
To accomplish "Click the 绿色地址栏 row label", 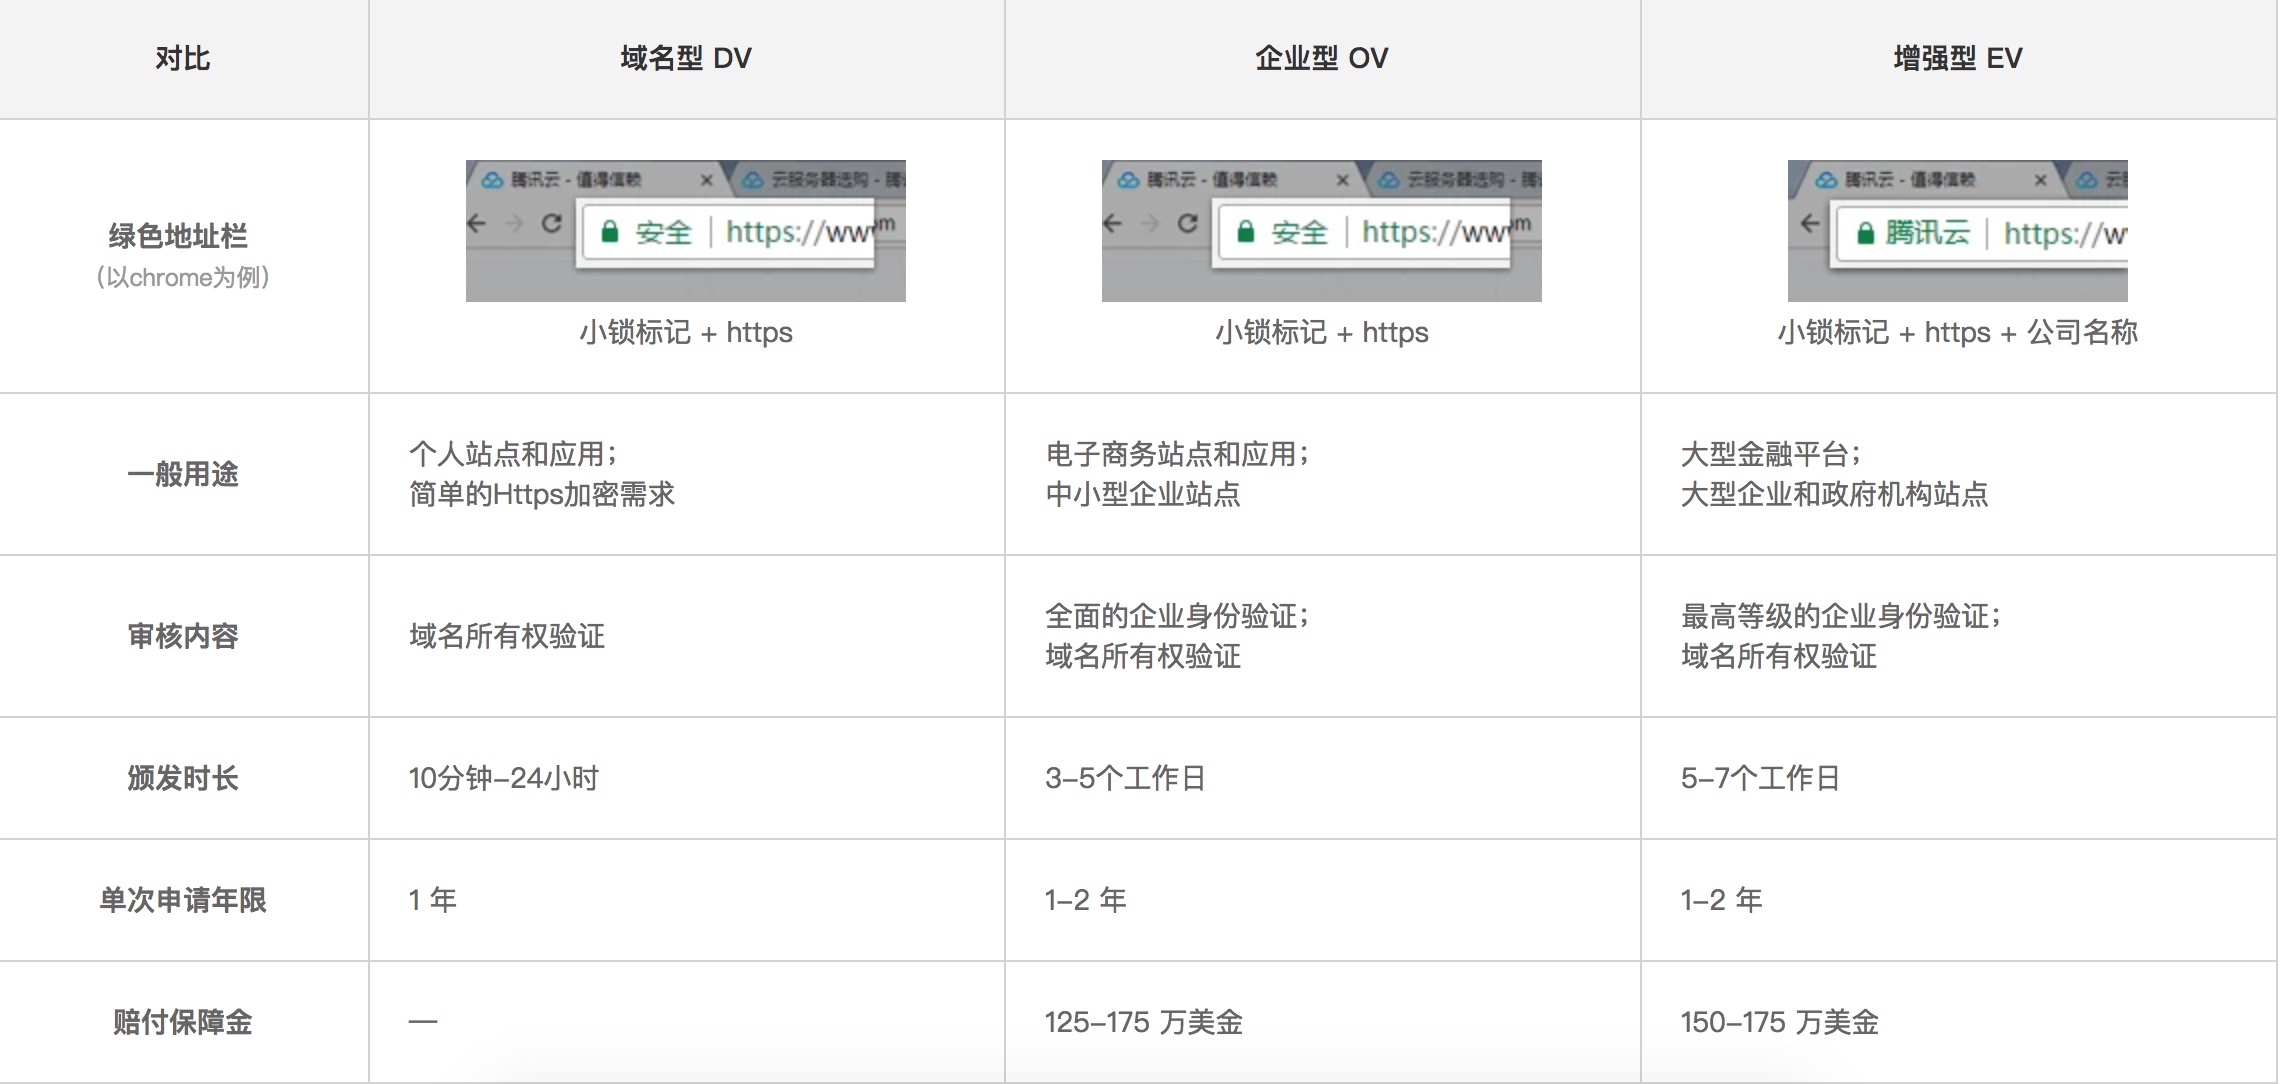I will click(178, 237).
